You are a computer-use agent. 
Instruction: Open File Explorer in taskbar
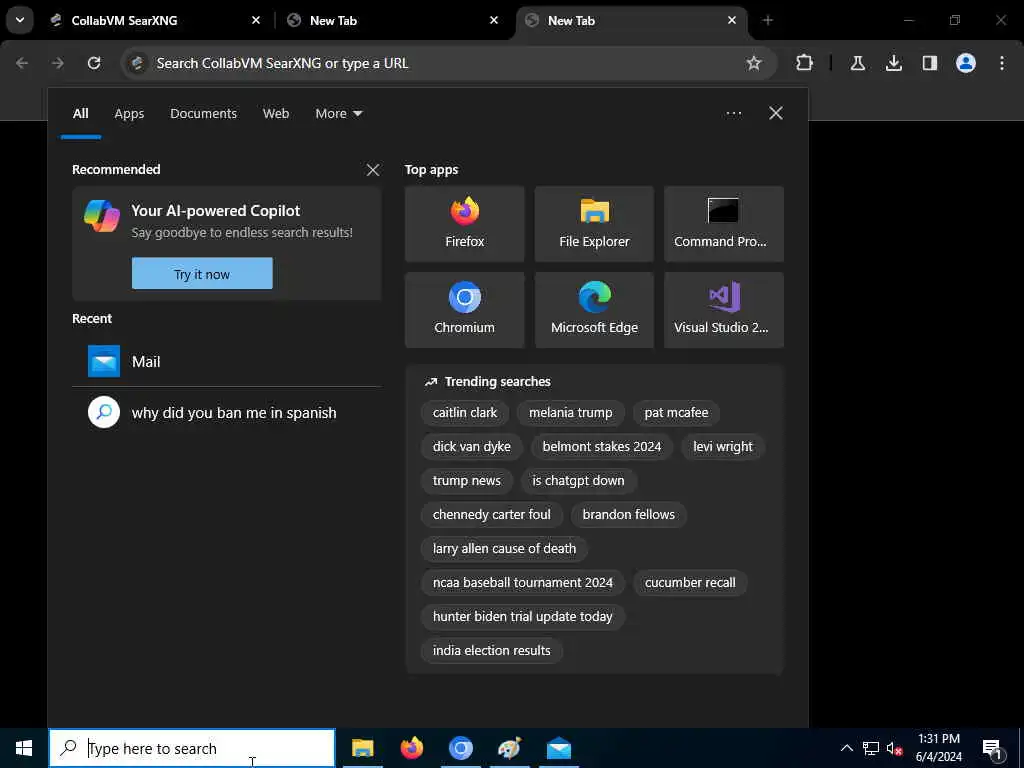pos(362,748)
